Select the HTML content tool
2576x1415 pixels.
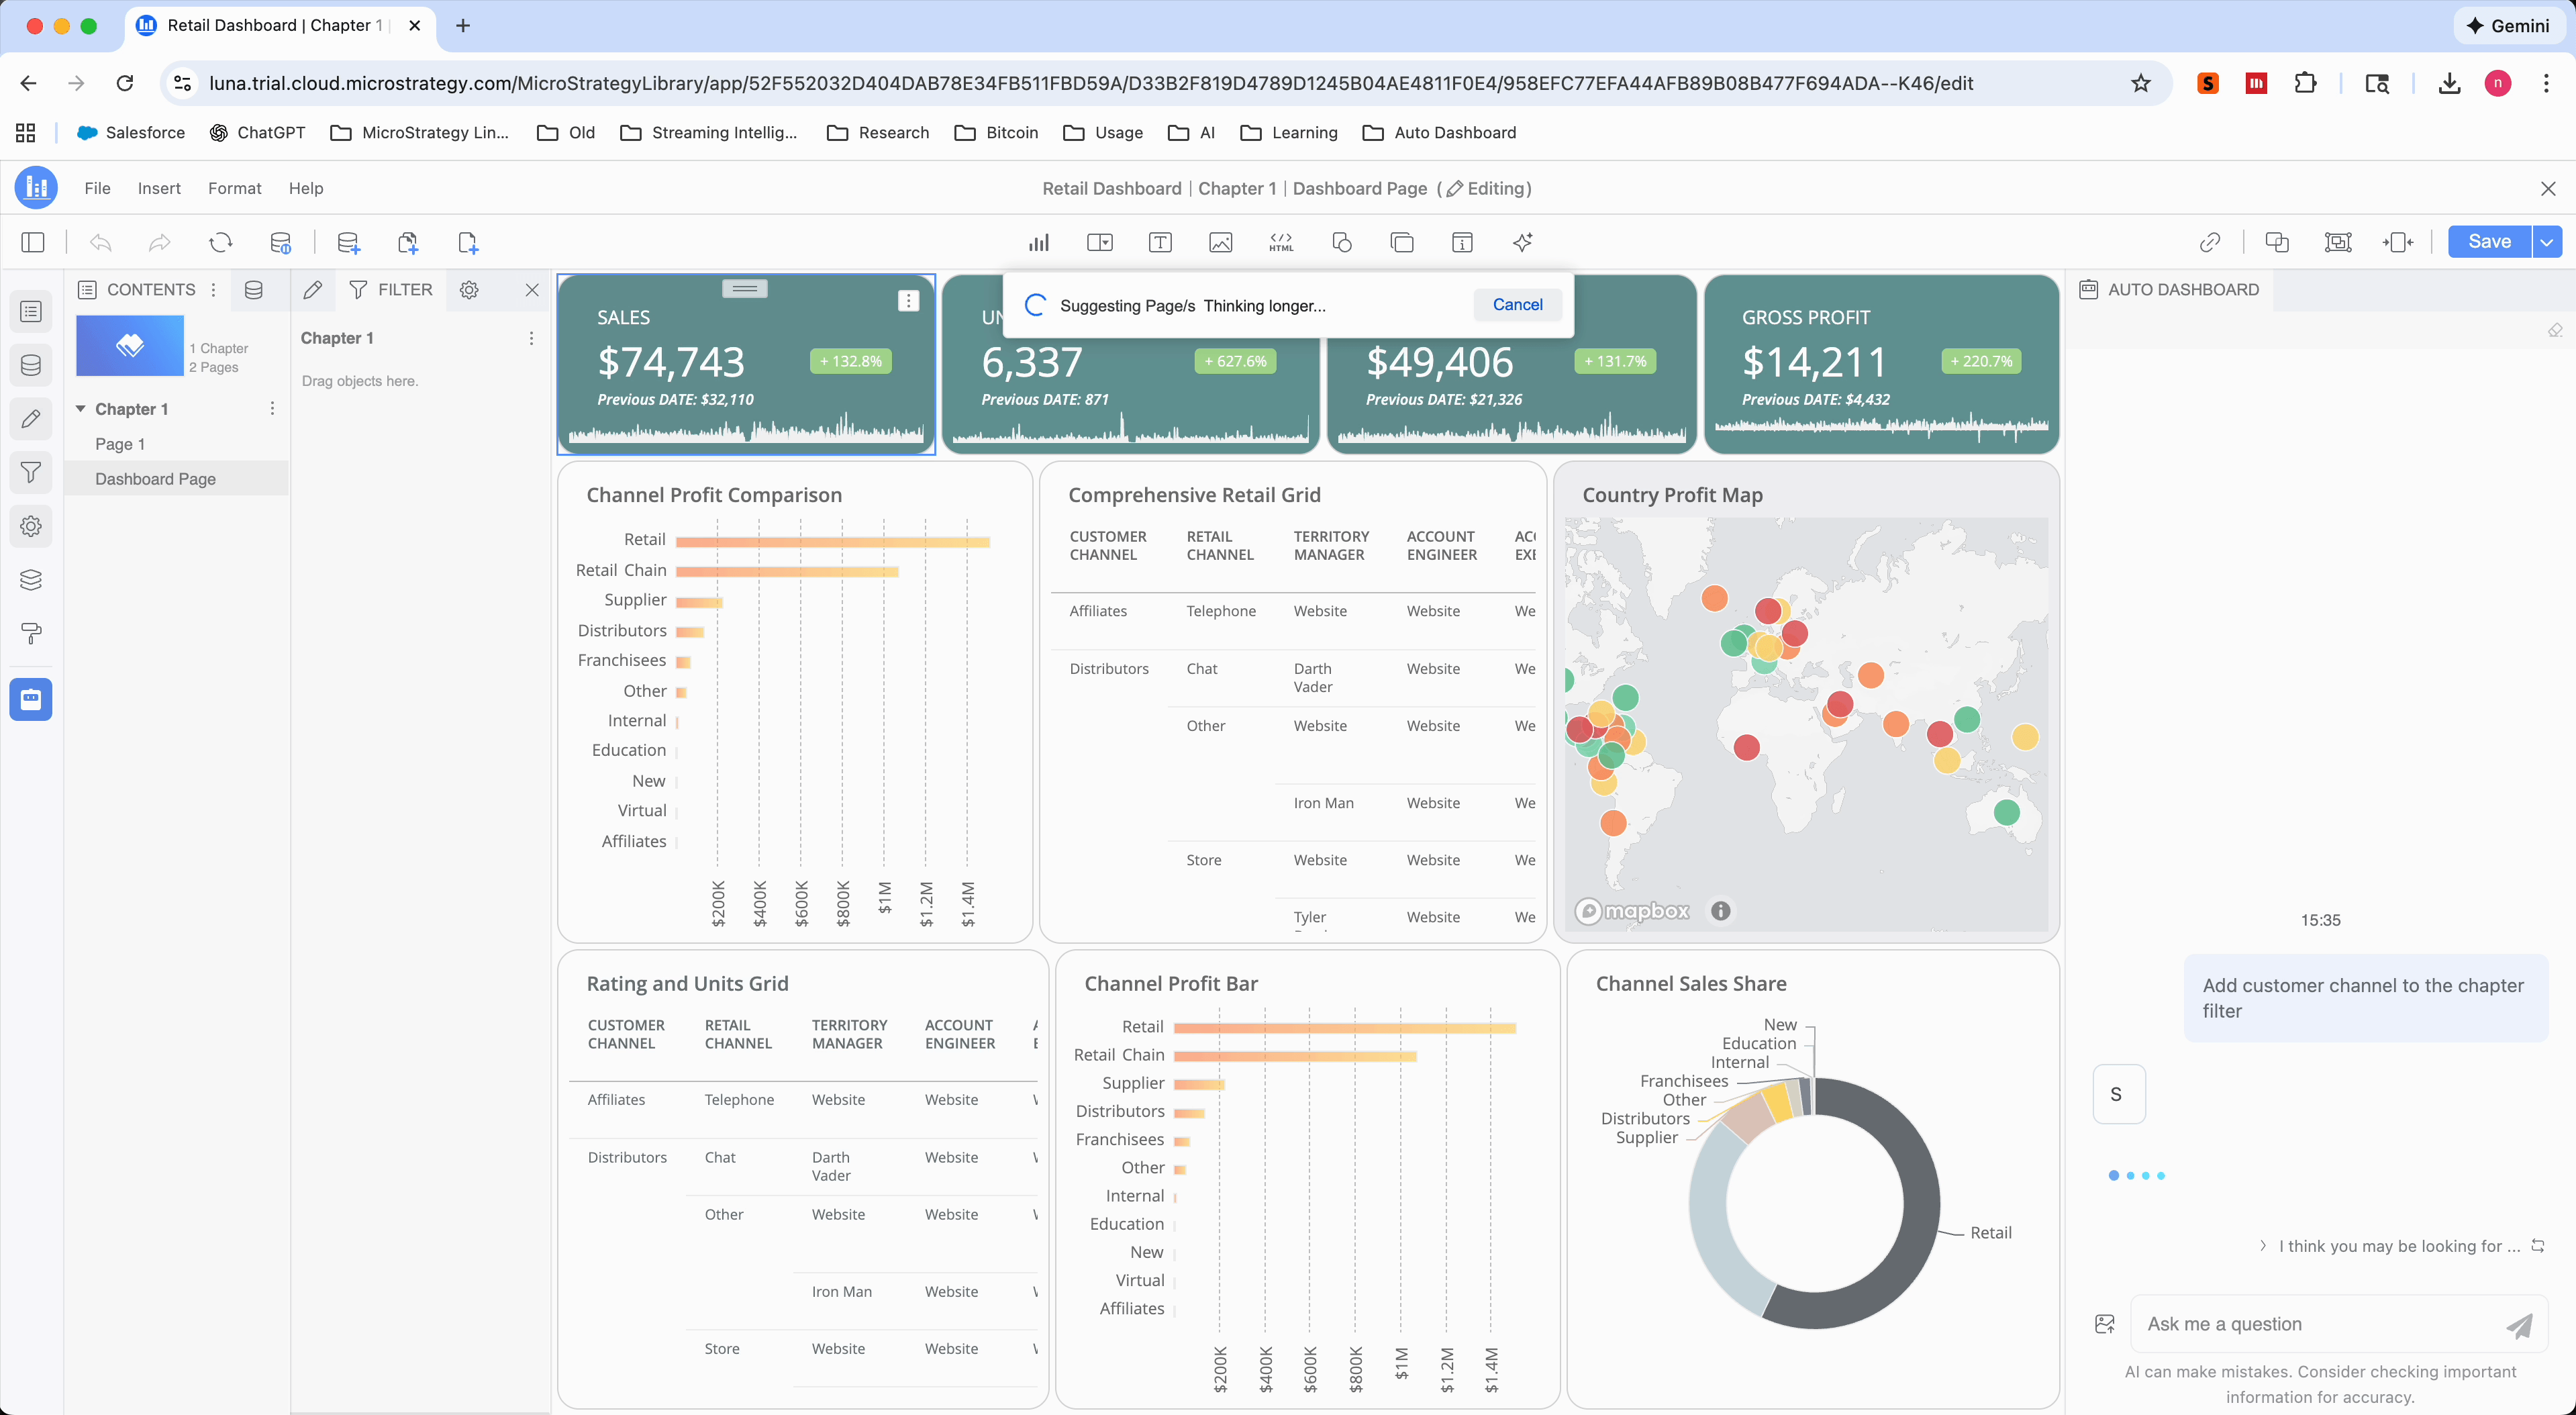(1280, 242)
